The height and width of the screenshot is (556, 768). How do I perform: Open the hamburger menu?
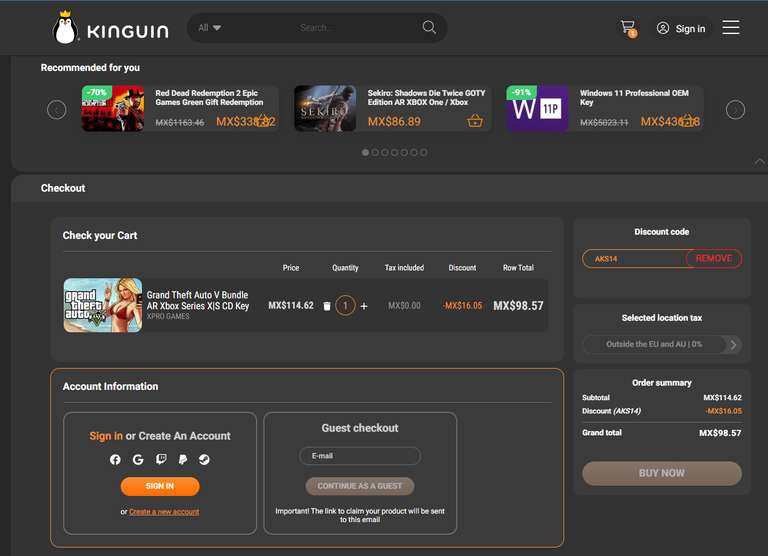731,27
